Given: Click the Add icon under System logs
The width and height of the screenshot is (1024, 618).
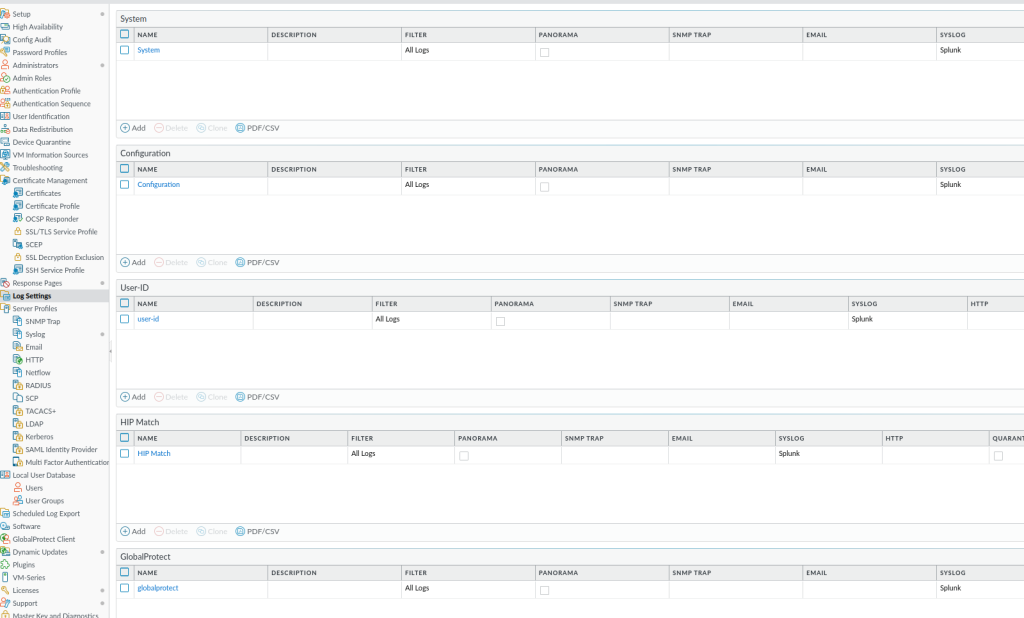Looking at the screenshot, I should [x=125, y=128].
